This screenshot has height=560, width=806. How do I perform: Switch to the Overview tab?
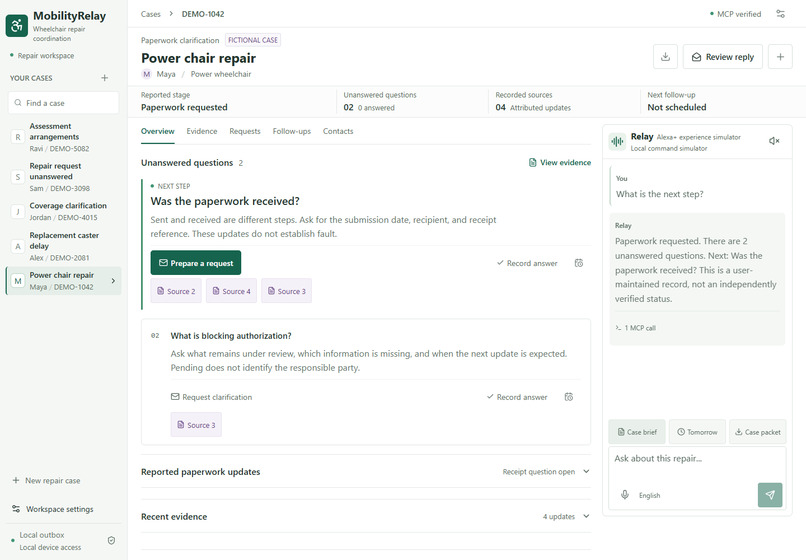pyautogui.click(x=158, y=131)
